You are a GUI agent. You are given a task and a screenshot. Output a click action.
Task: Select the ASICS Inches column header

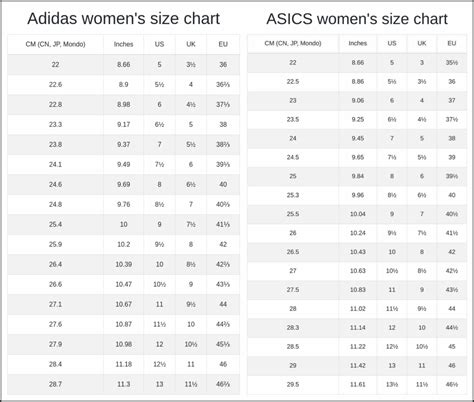[358, 43]
